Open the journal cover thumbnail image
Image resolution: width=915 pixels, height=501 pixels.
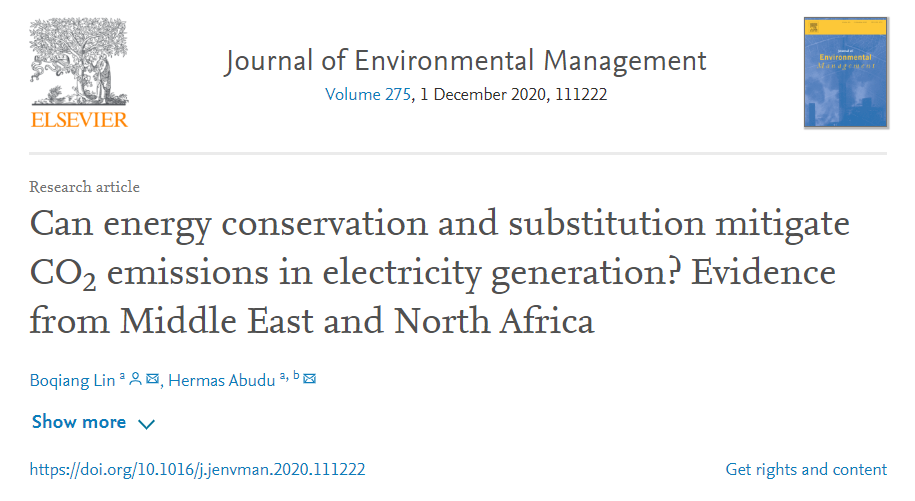(844, 72)
